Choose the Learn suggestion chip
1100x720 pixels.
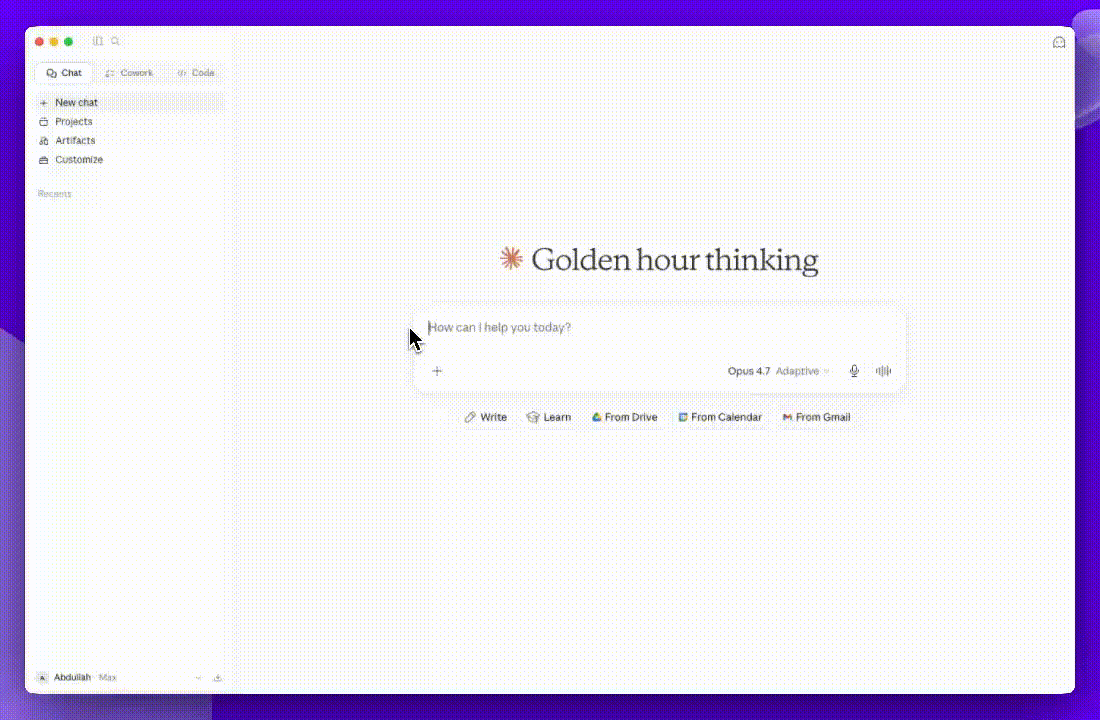[x=549, y=418]
